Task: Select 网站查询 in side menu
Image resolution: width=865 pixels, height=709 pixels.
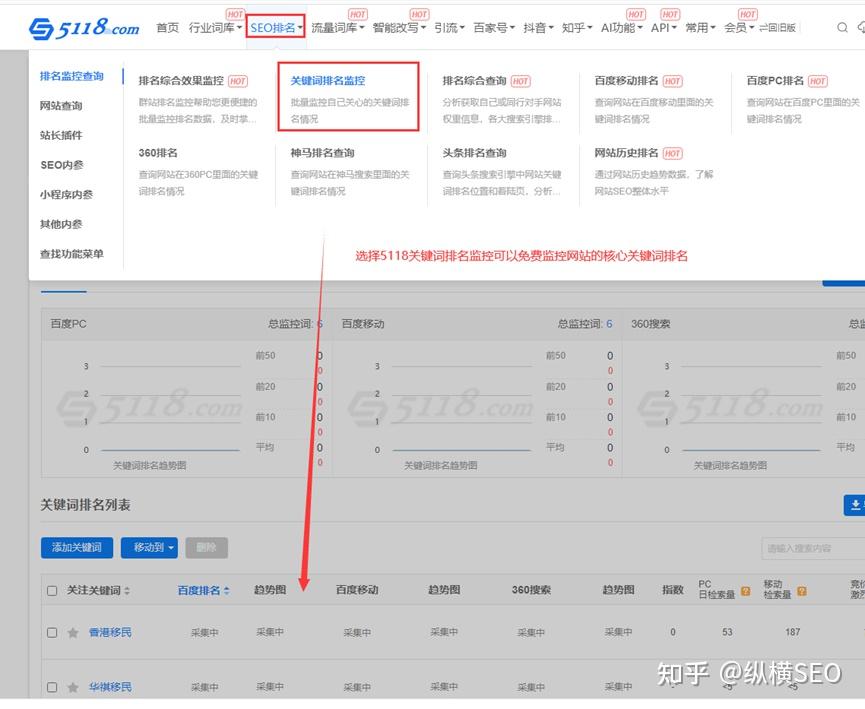Action: 61,106
